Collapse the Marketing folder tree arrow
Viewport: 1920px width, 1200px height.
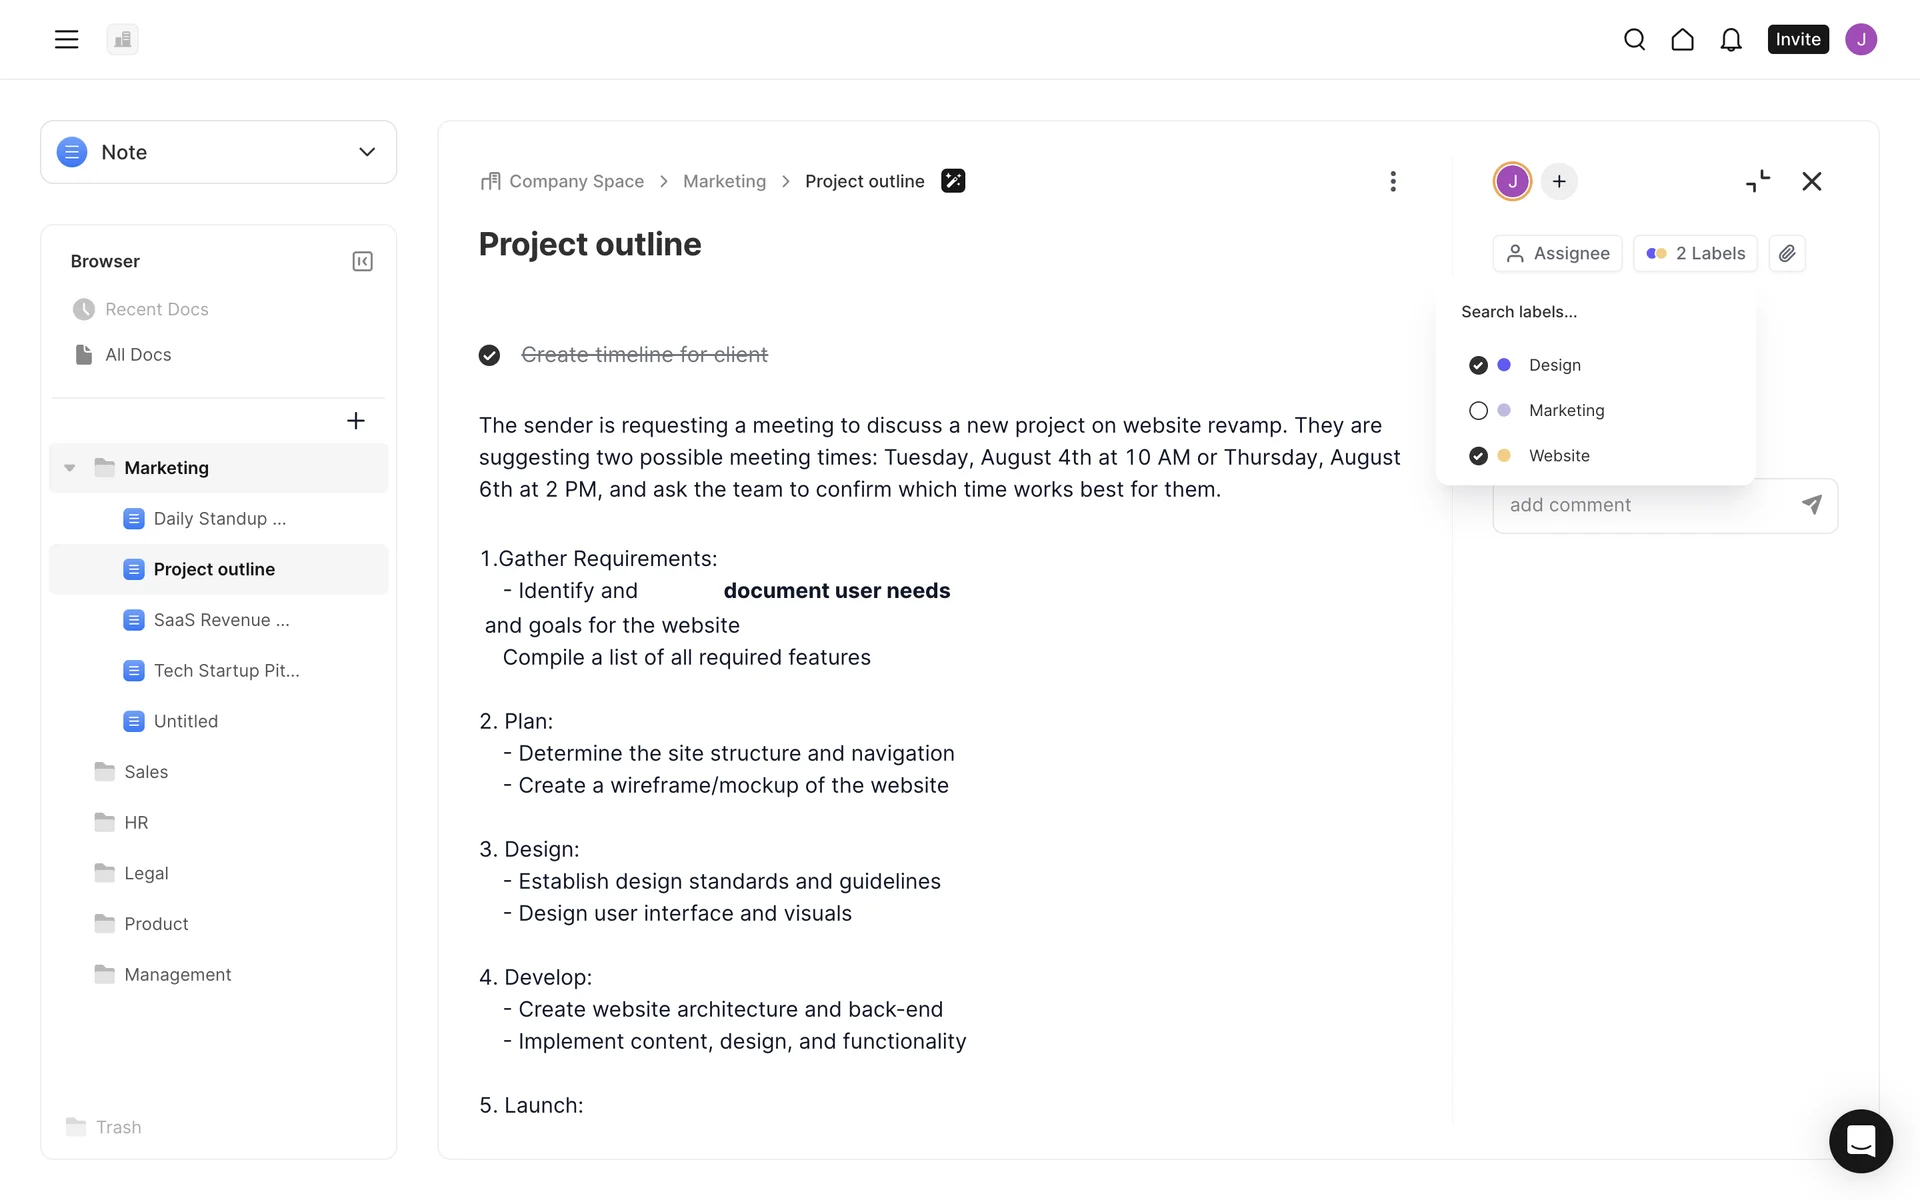(70, 468)
